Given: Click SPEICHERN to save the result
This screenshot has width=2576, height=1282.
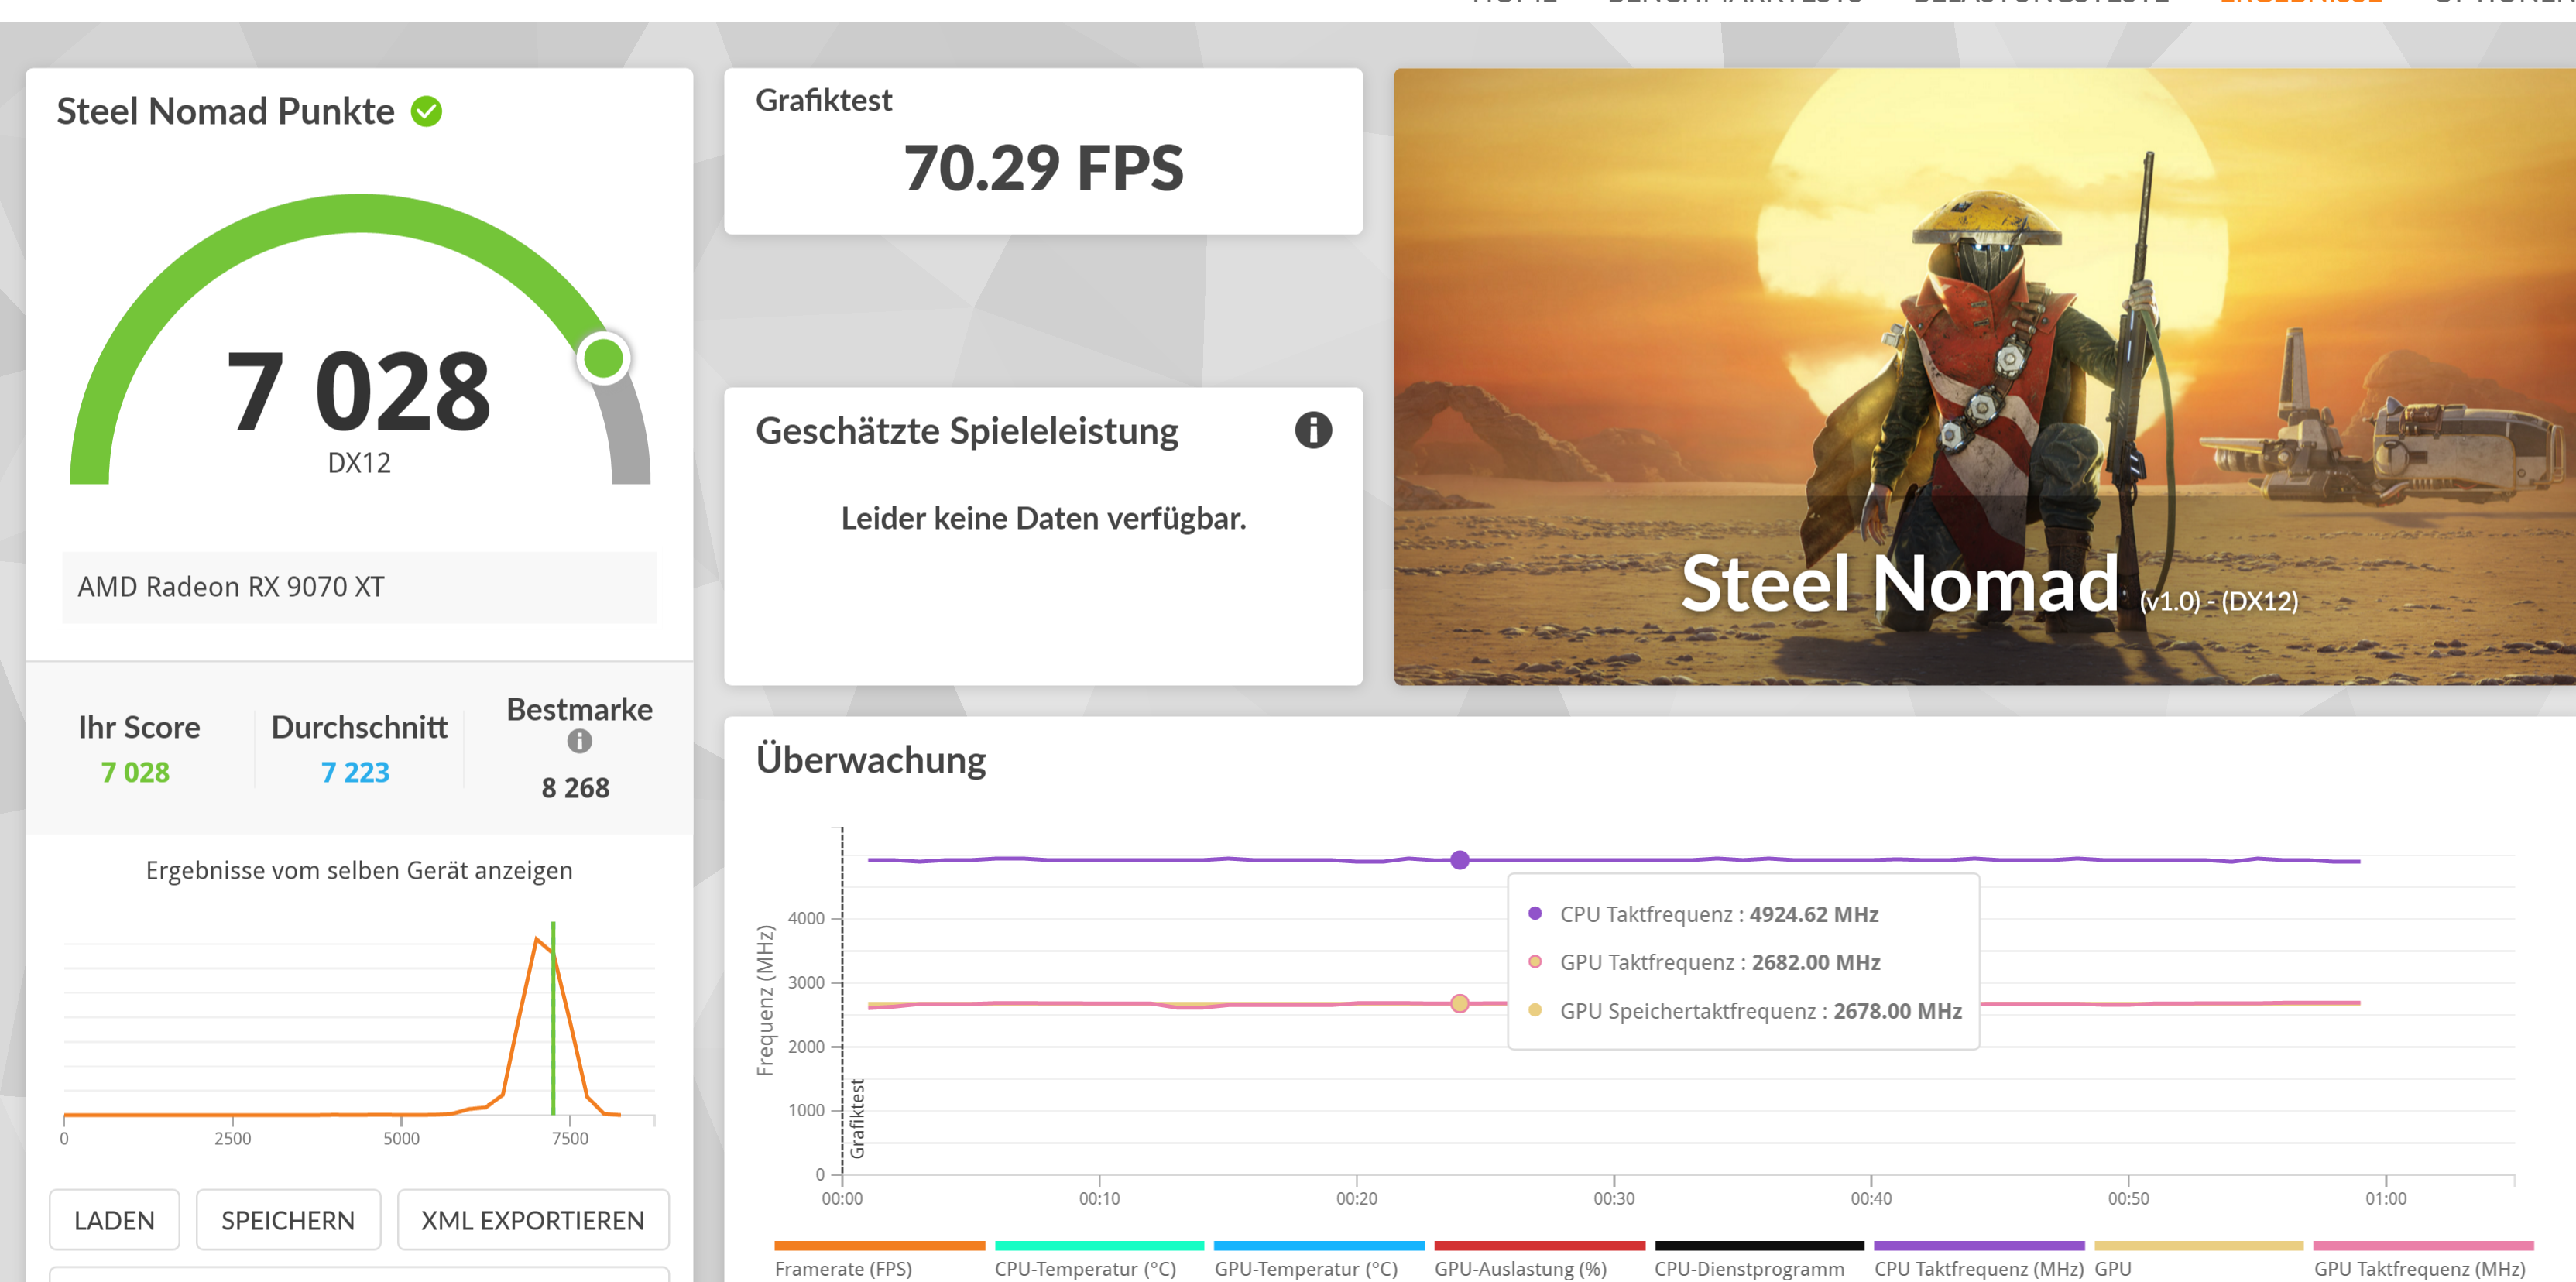Looking at the screenshot, I should coord(288,1220).
